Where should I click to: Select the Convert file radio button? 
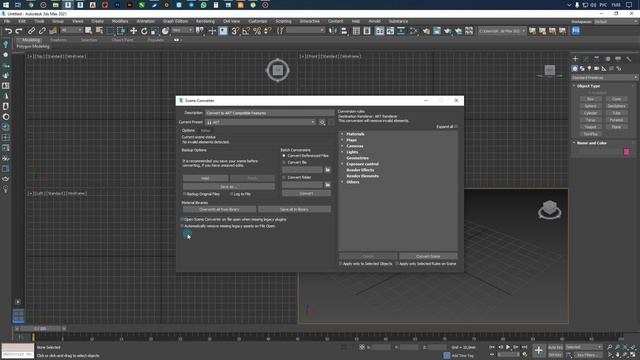click(284, 162)
